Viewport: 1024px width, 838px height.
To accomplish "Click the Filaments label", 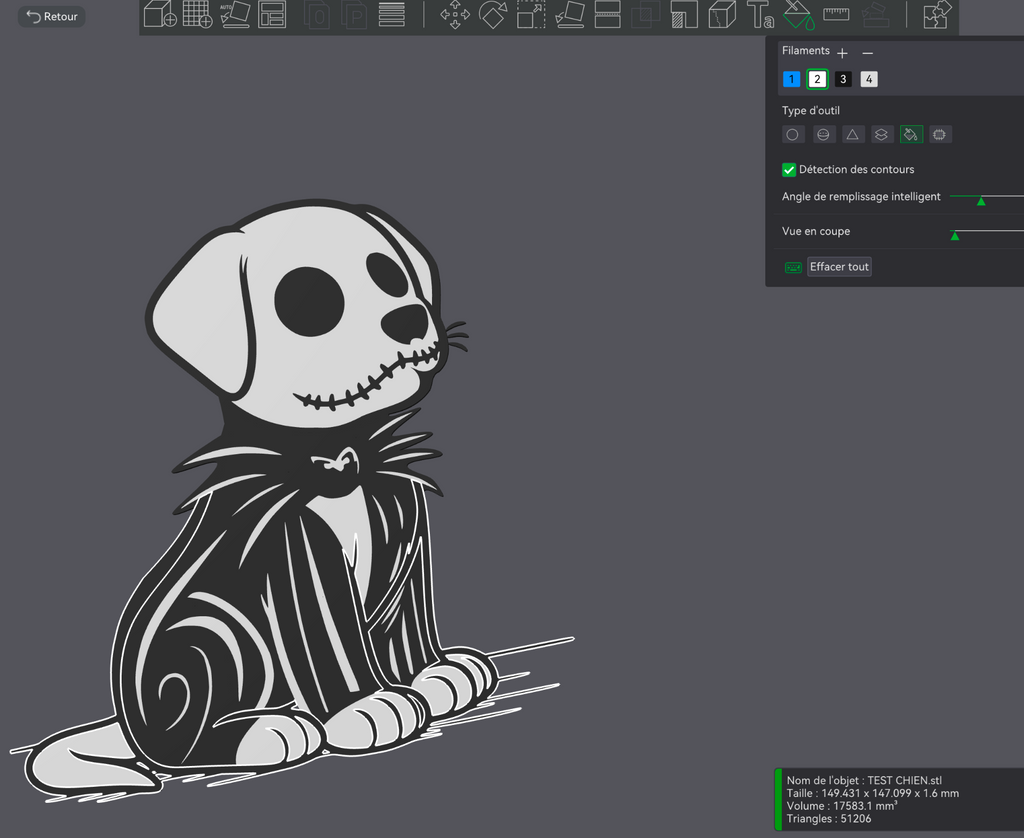I will pos(806,51).
